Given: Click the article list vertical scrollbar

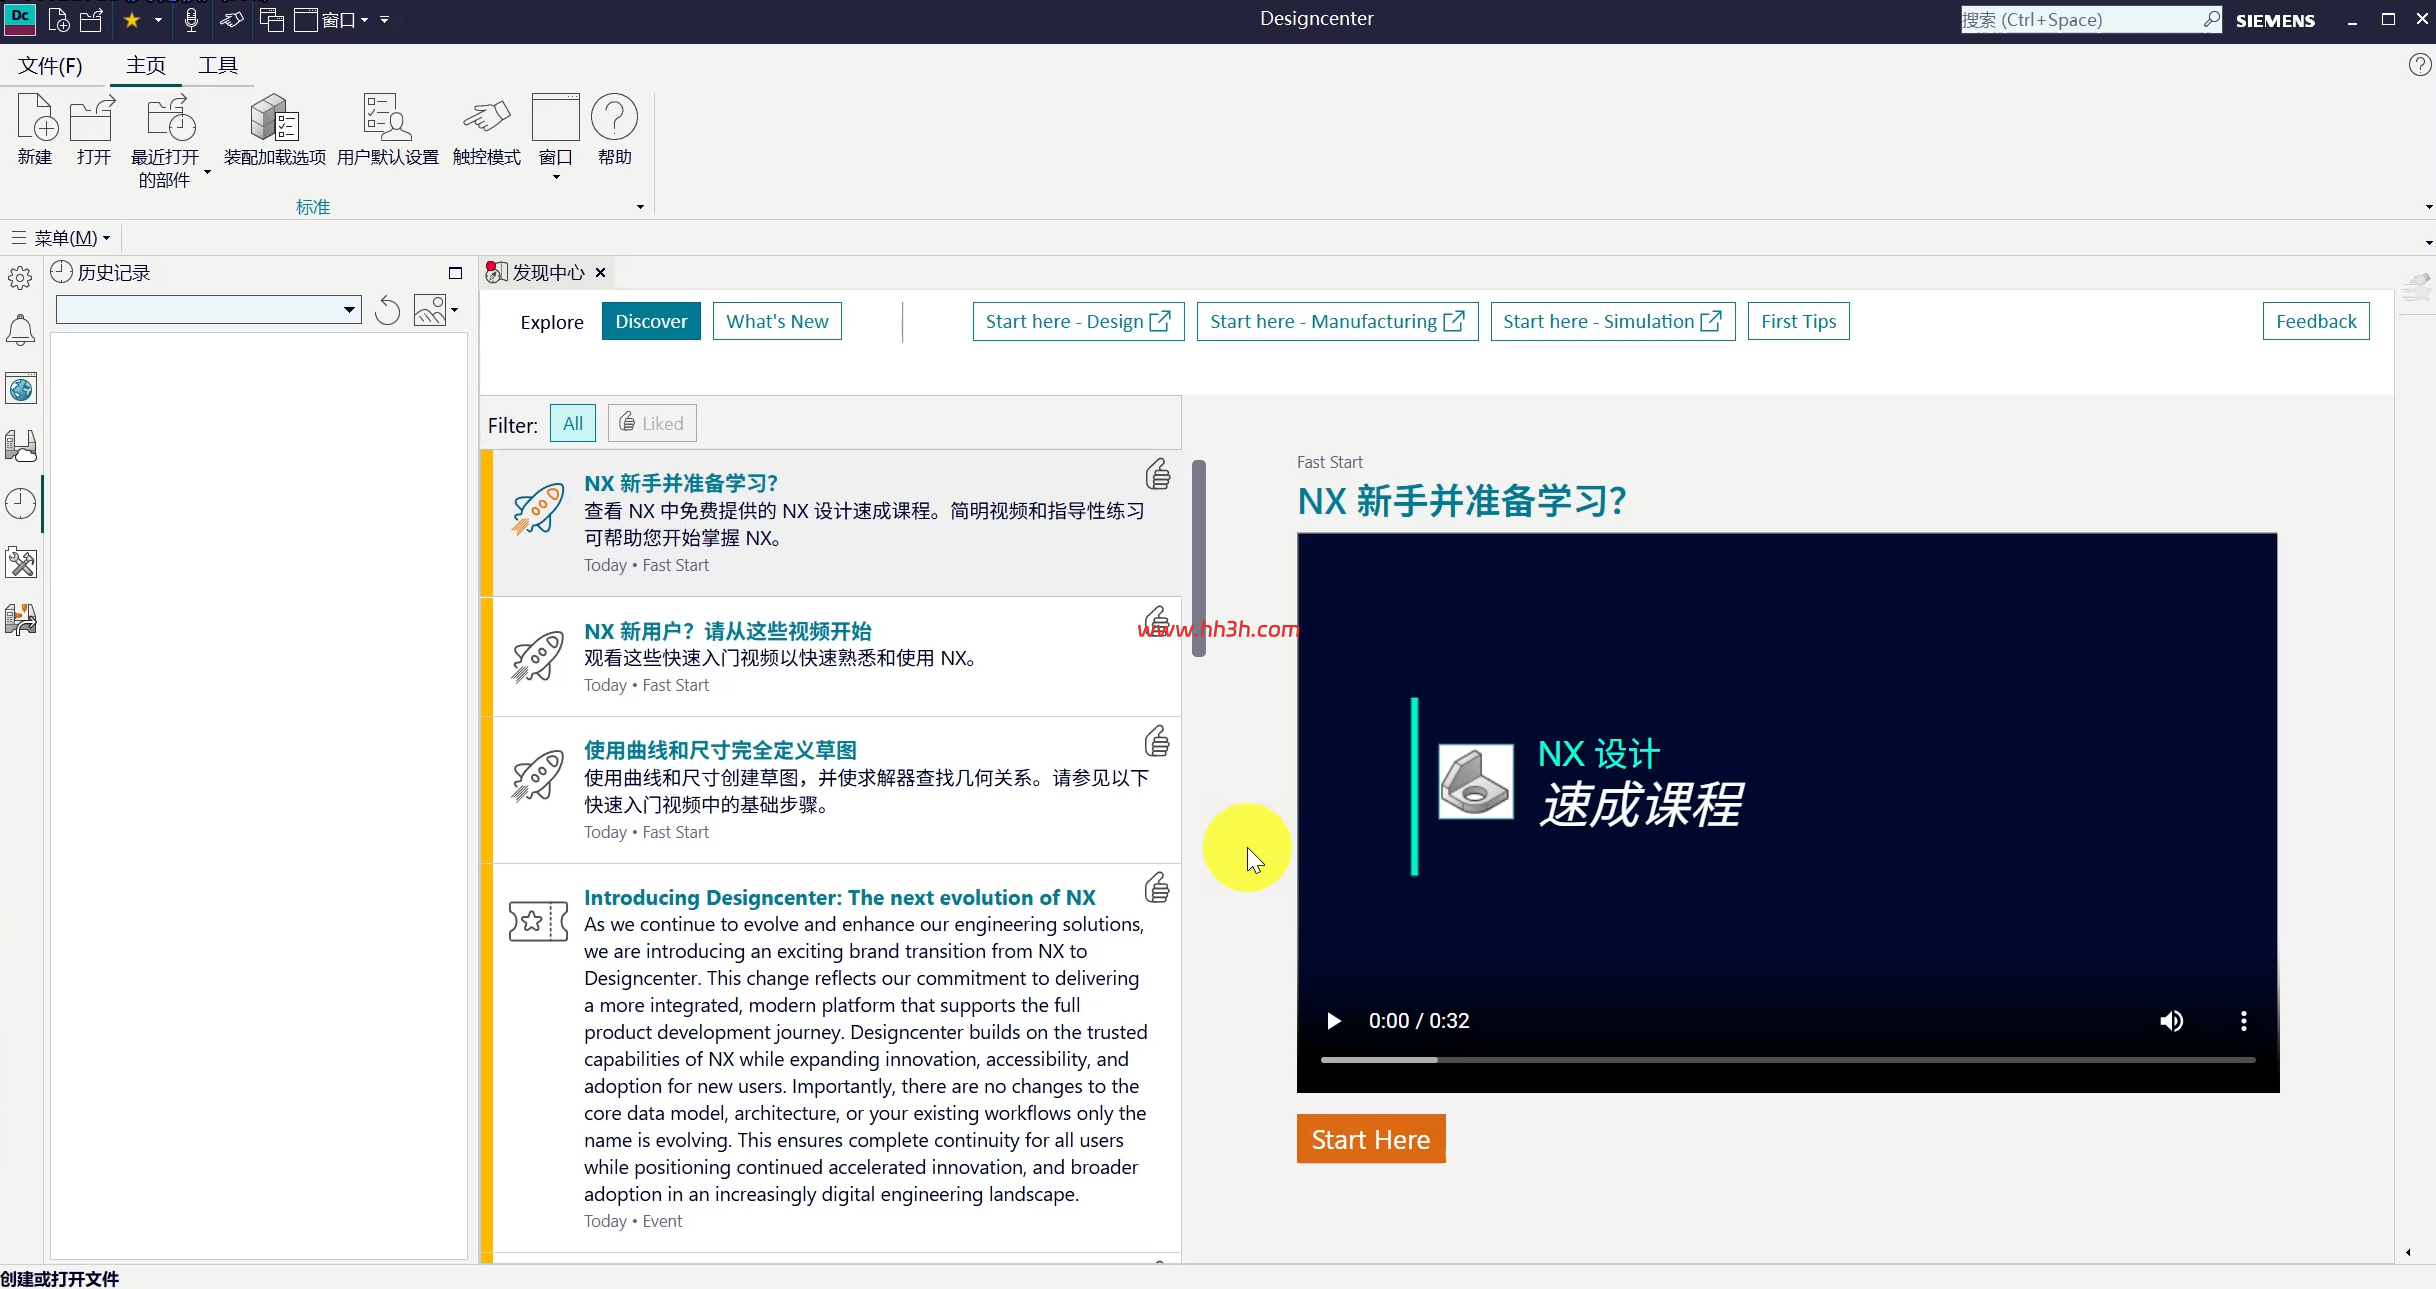Looking at the screenshot, I should click(1199, 558).
